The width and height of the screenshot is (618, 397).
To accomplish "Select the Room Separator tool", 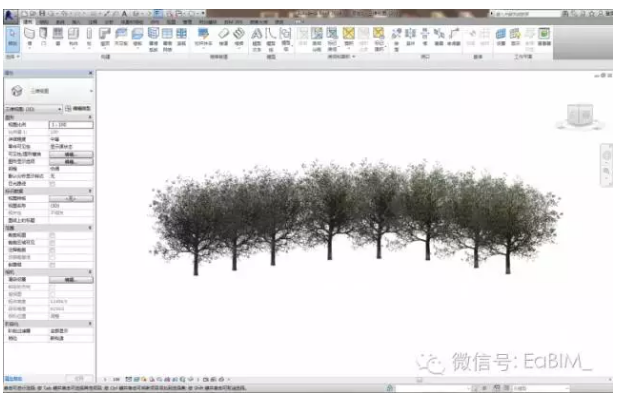I will coord(317,39).
